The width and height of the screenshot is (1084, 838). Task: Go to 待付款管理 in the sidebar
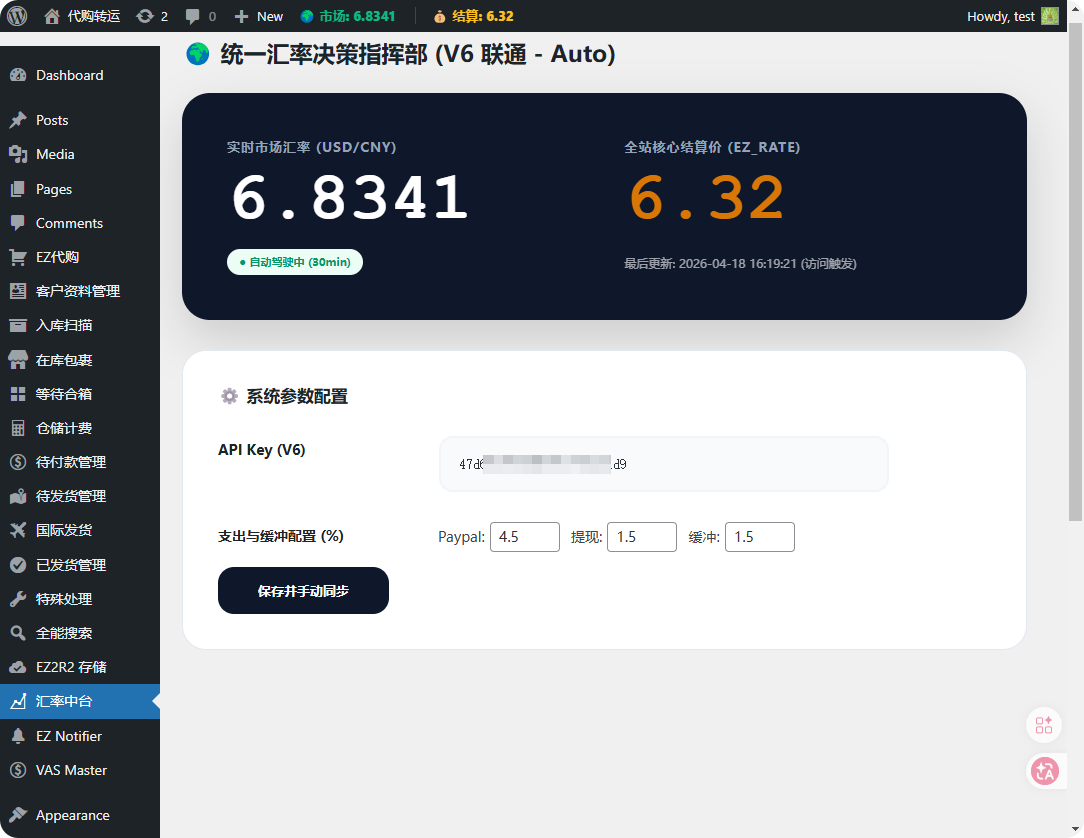point(70,462)
